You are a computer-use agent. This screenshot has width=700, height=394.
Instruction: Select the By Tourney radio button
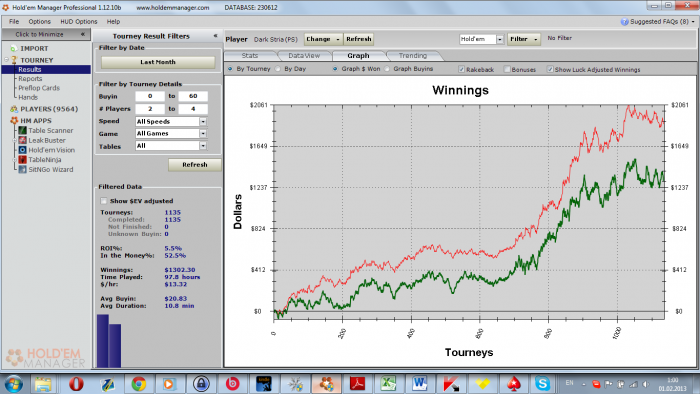coord(230,69)
